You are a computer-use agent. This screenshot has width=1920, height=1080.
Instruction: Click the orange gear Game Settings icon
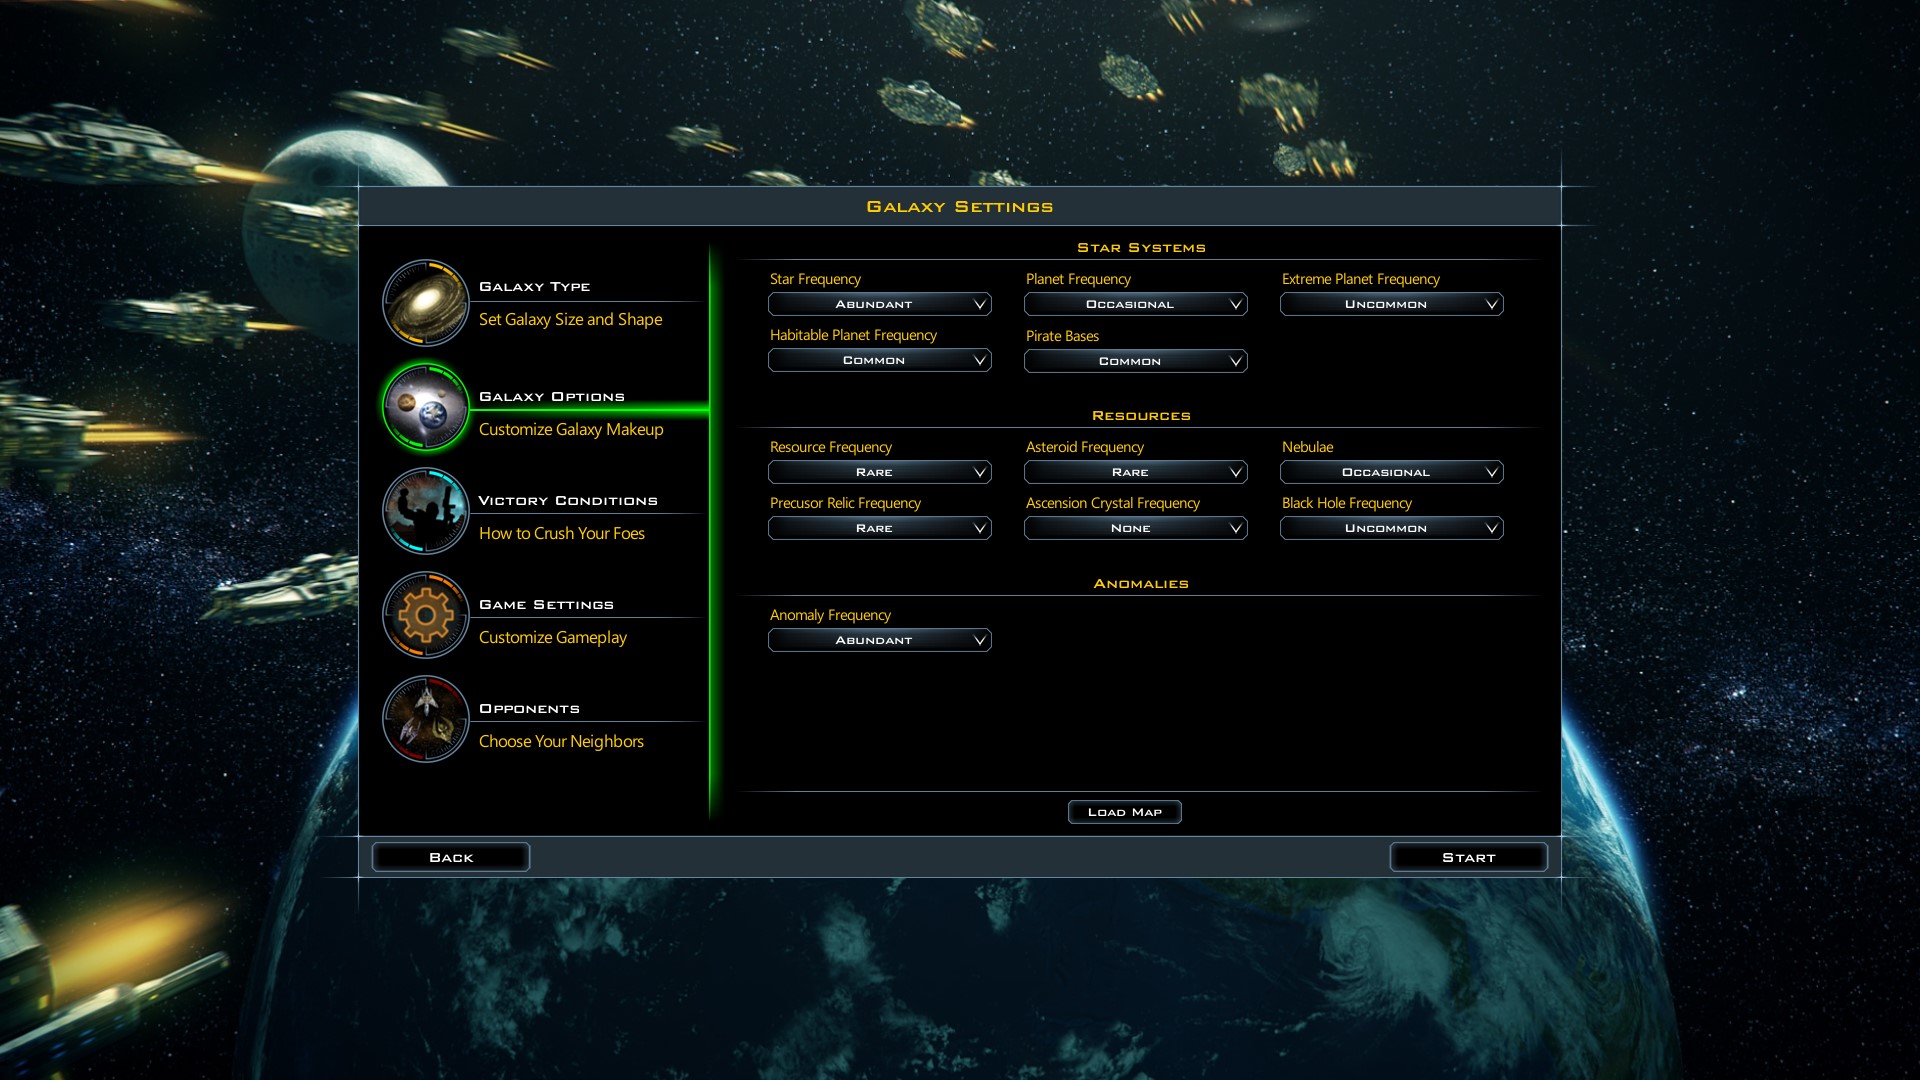(425, 615)
